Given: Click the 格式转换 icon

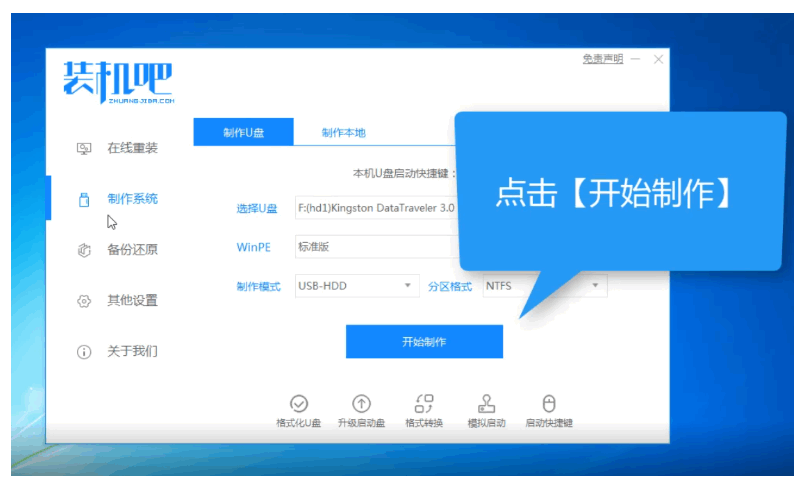Looking at the screenshot, I should pyautogui.click(x=424, y=404).
